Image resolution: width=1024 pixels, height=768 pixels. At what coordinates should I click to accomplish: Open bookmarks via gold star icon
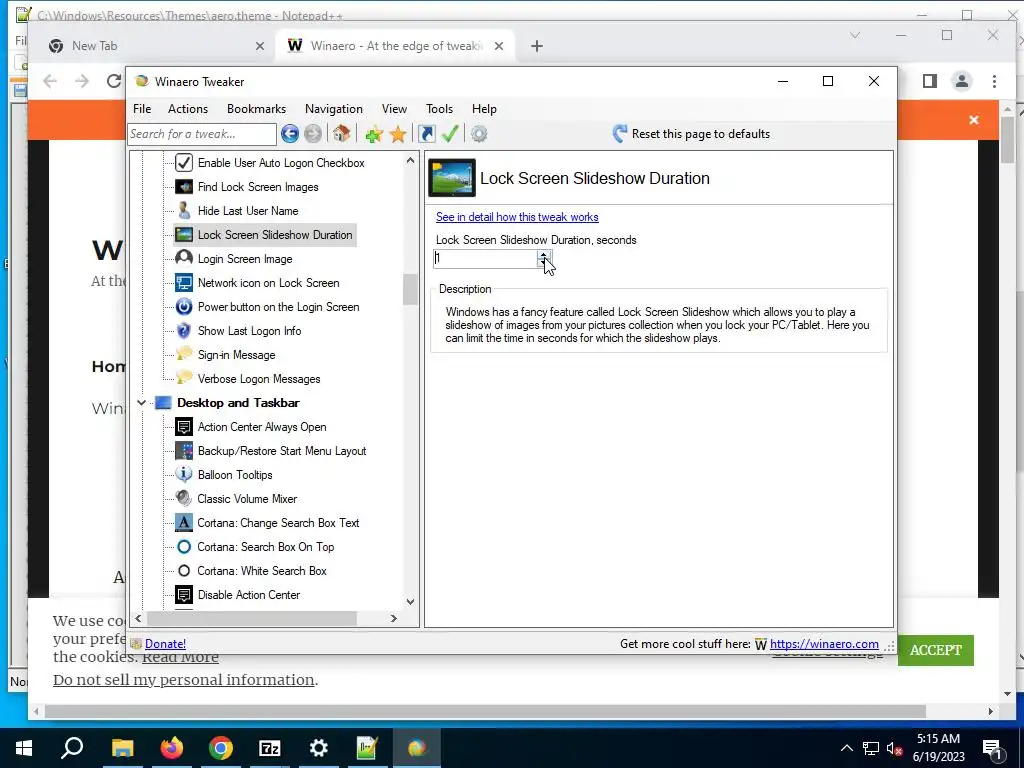398,134
